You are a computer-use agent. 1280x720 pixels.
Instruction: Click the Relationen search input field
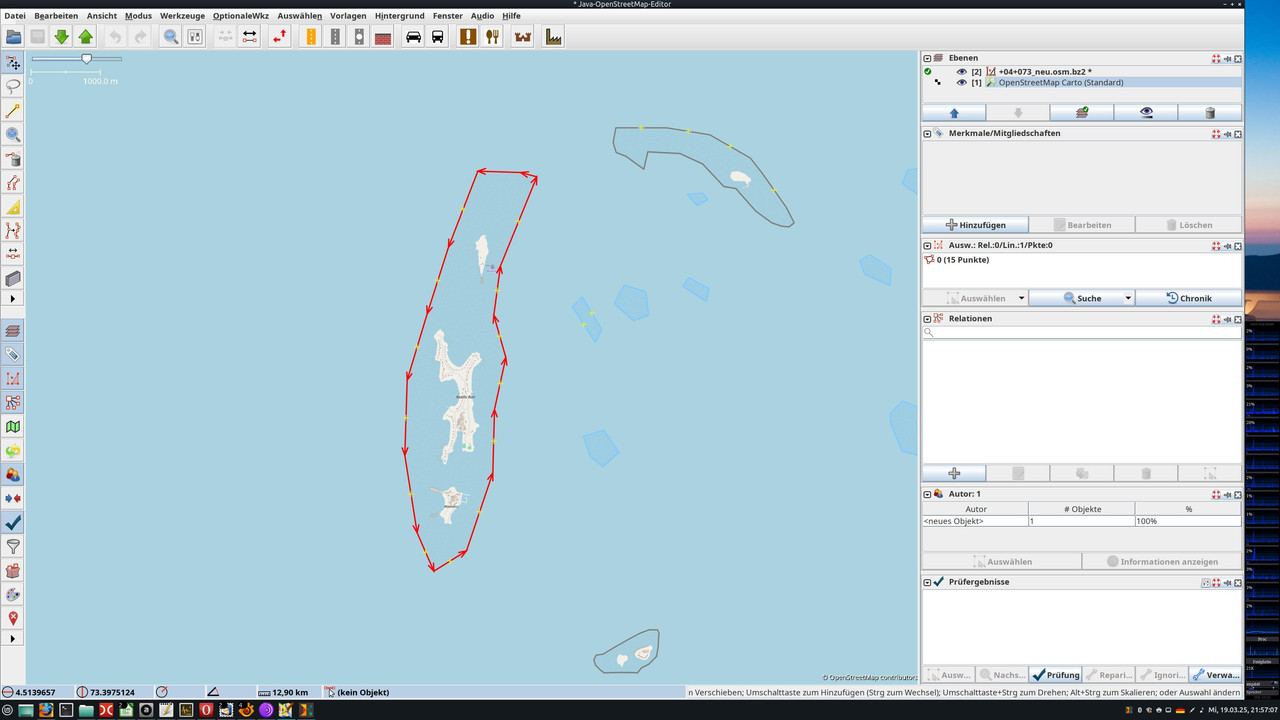point(1082,333)
